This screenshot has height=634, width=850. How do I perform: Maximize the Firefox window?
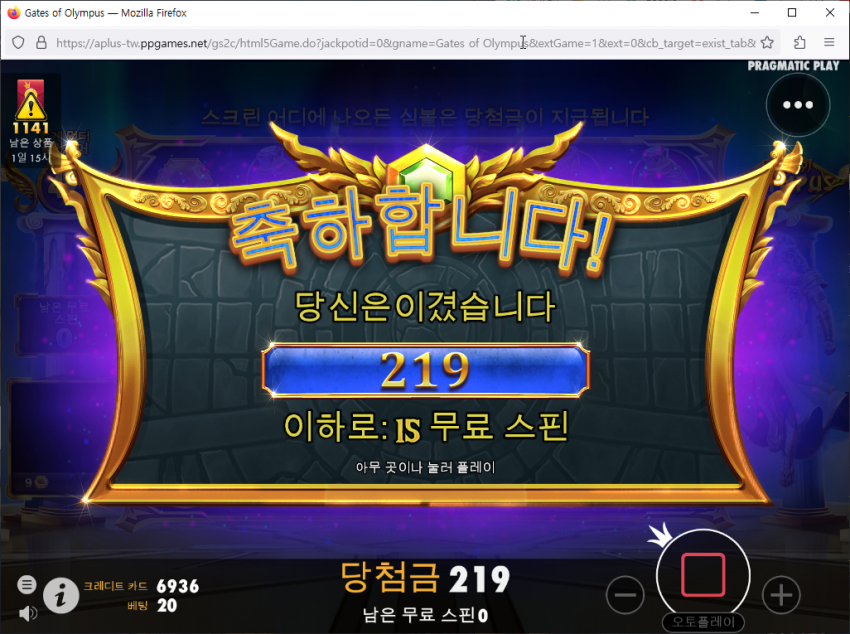792,12
